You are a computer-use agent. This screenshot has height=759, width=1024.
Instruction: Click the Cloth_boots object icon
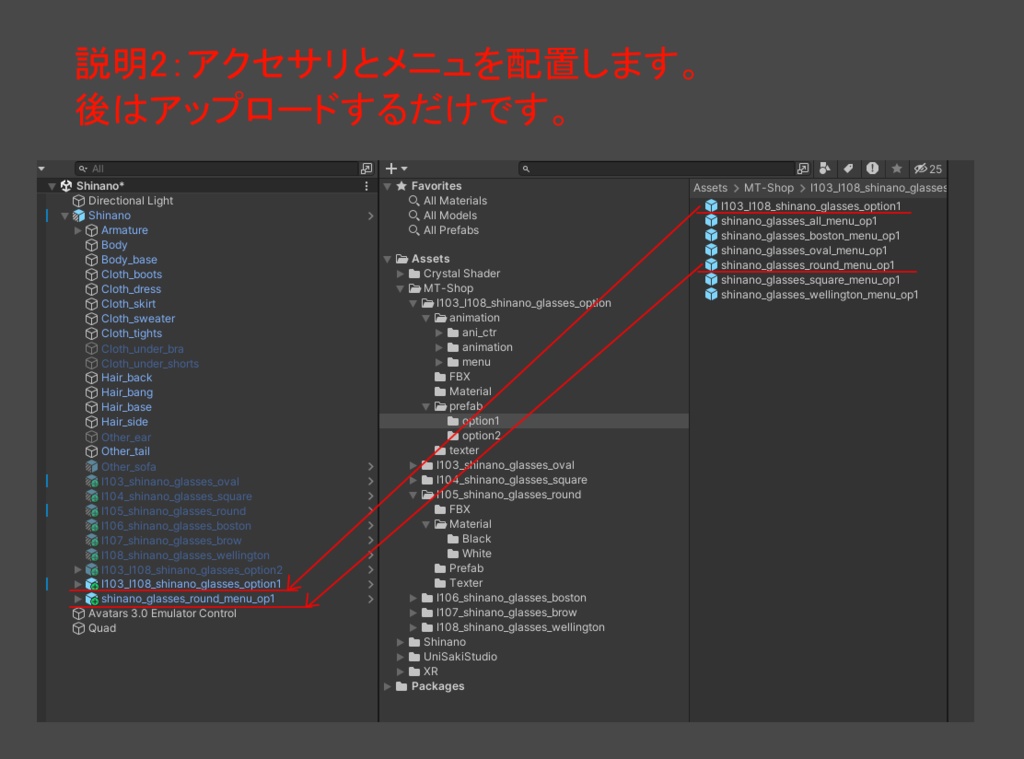point(91,274)
